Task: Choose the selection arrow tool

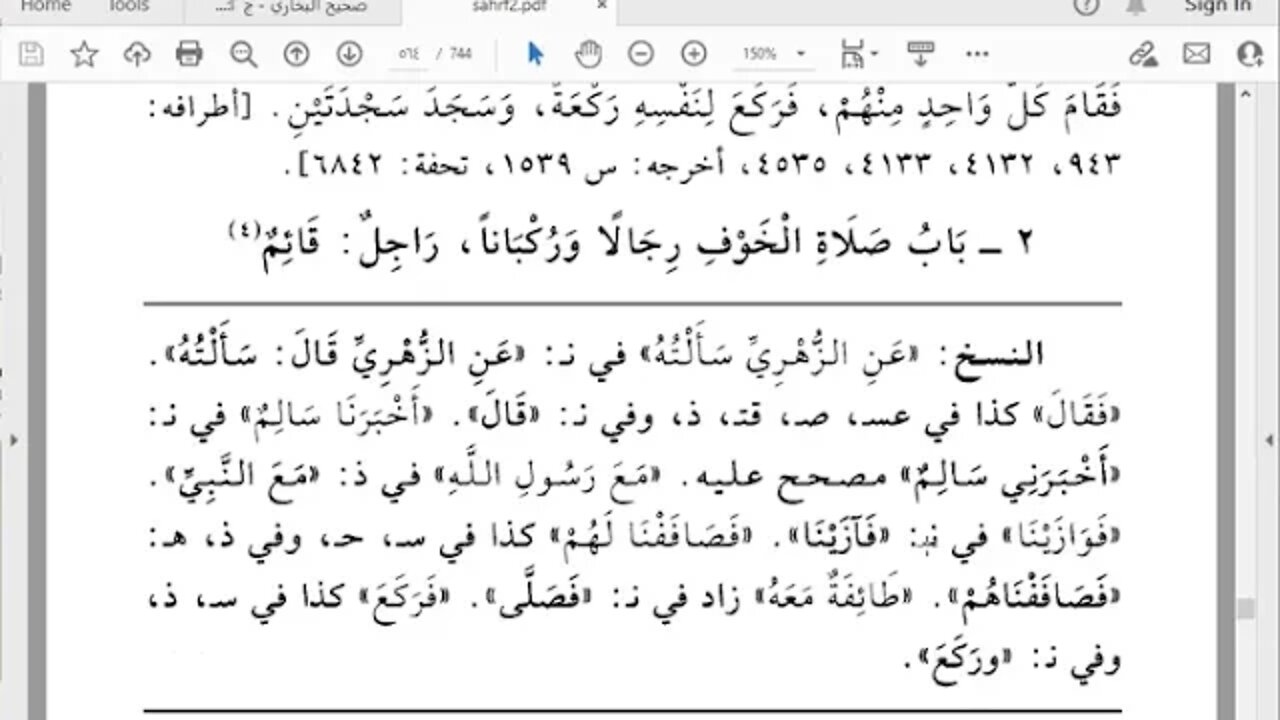Action: (535, 53)
